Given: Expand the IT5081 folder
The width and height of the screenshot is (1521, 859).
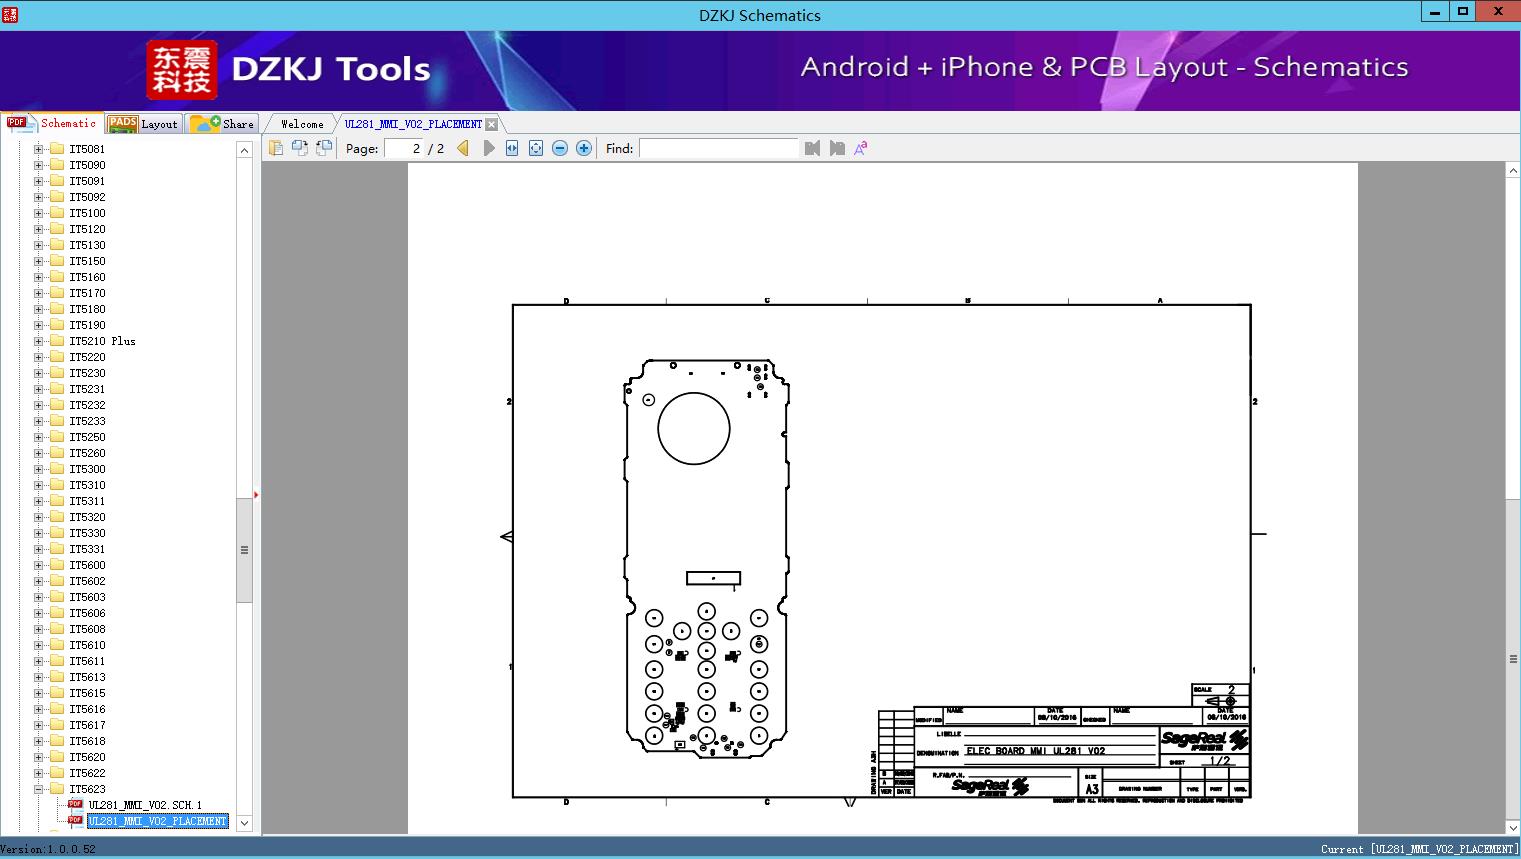Looking at the screenshot, I should [x=39, y=149].
